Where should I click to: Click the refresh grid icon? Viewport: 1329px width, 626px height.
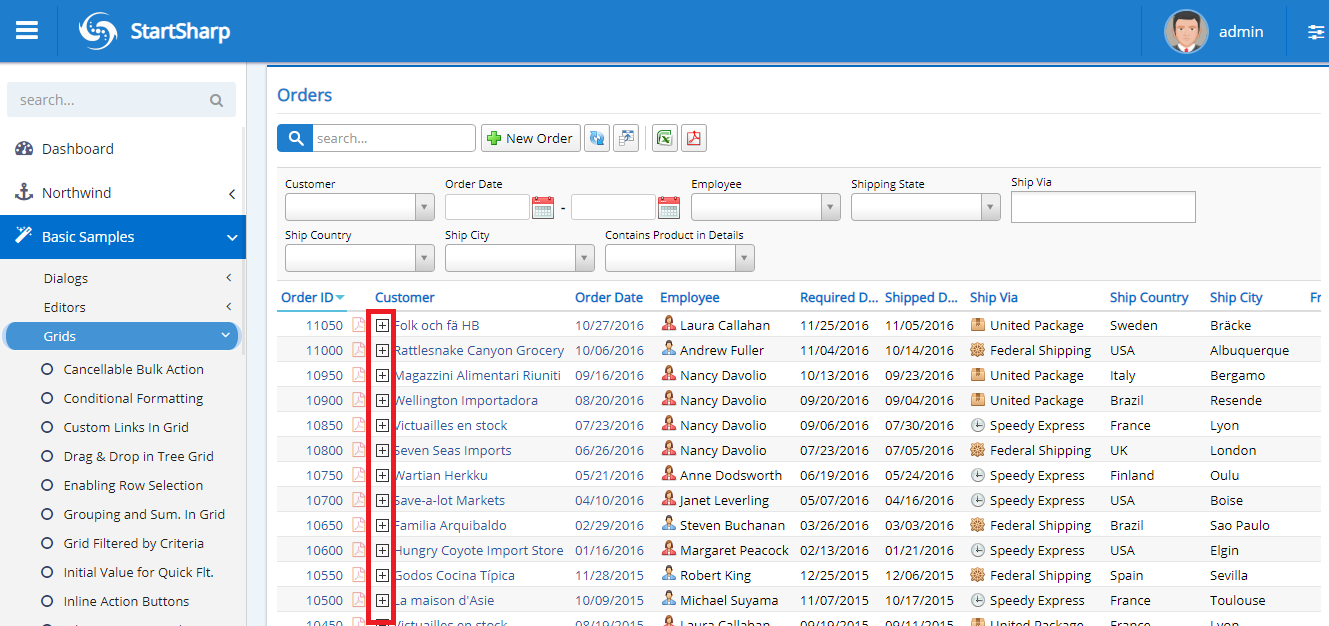click(x=596, y=138)
